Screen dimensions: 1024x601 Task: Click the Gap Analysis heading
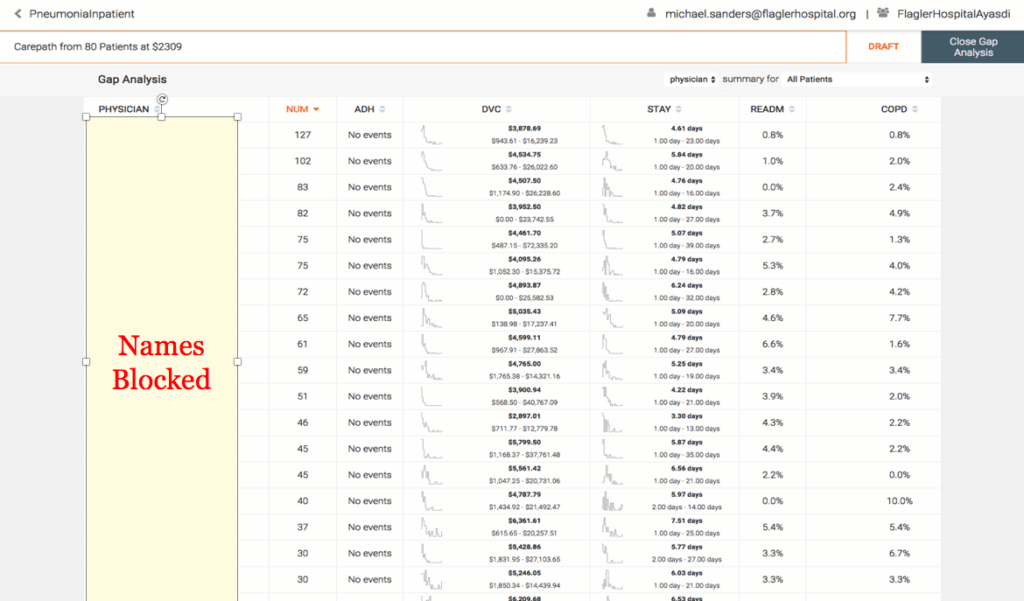click(x=132, y=79)
